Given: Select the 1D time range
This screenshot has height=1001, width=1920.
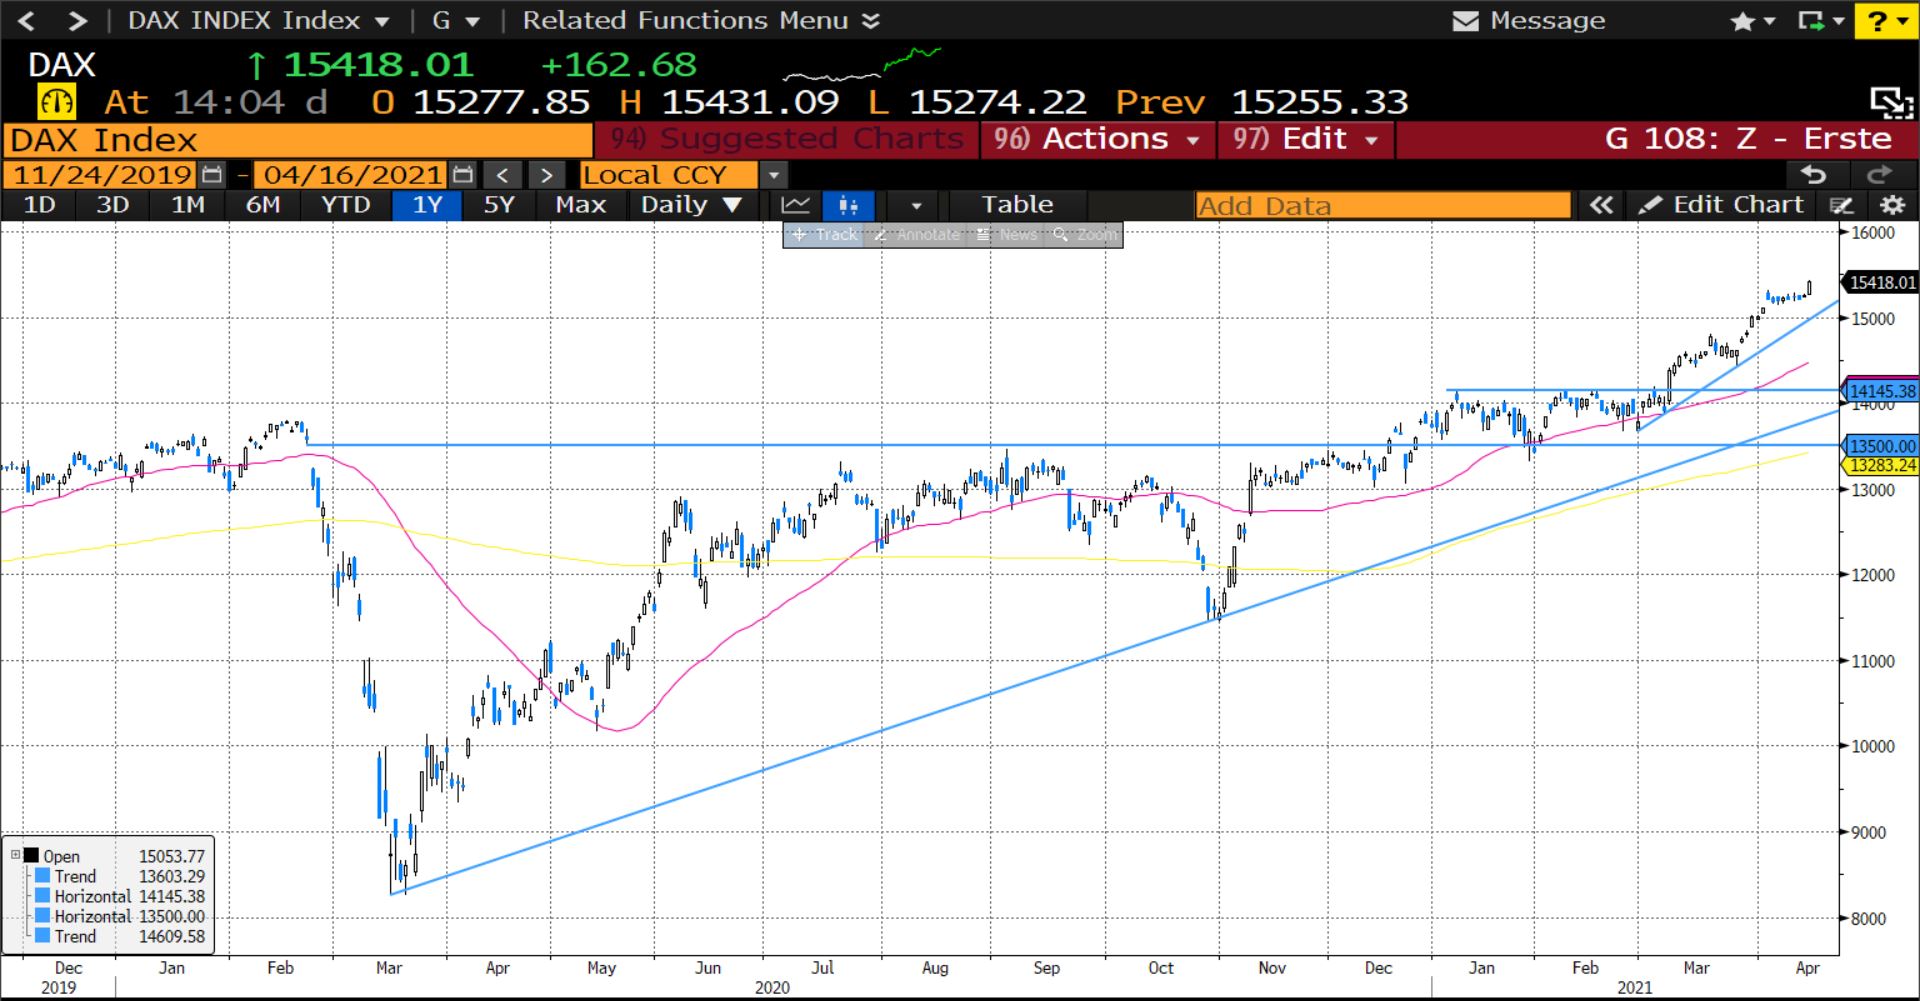Looking at the screenshot, I should pyautogui.click(x=39, y=205).
